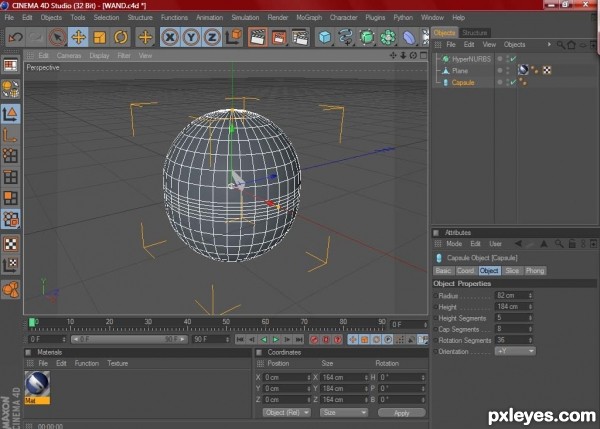This screenshot has width=600, height=429.
Task: Jump to animation start button
Action: 240,339
